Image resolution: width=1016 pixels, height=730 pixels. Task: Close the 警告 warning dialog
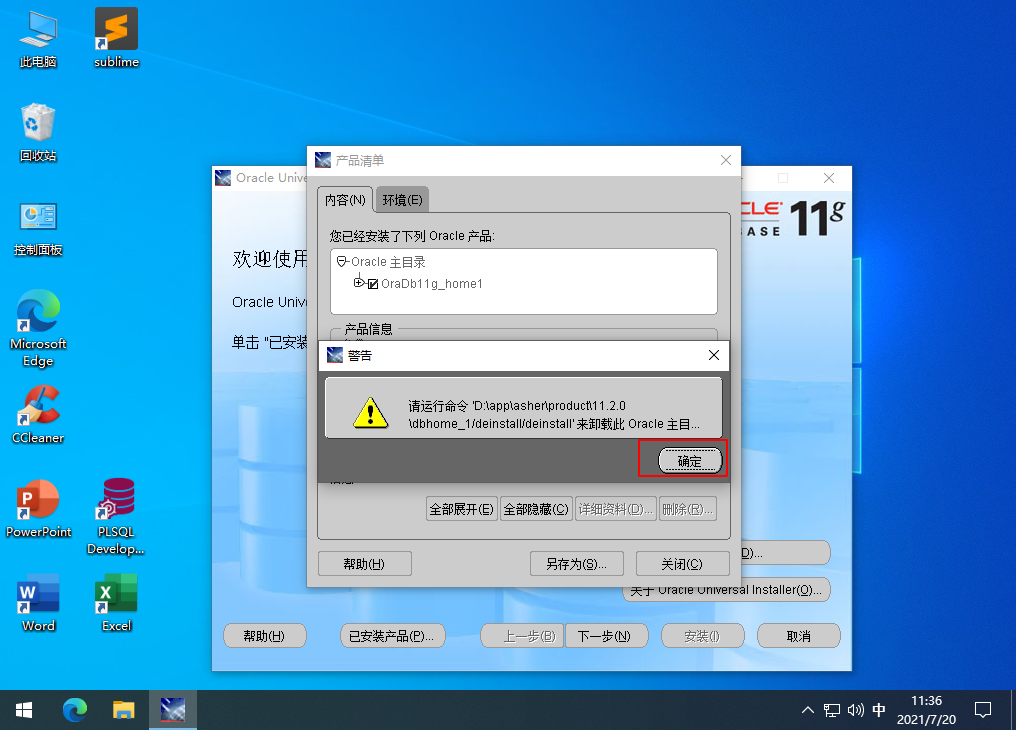713,355
